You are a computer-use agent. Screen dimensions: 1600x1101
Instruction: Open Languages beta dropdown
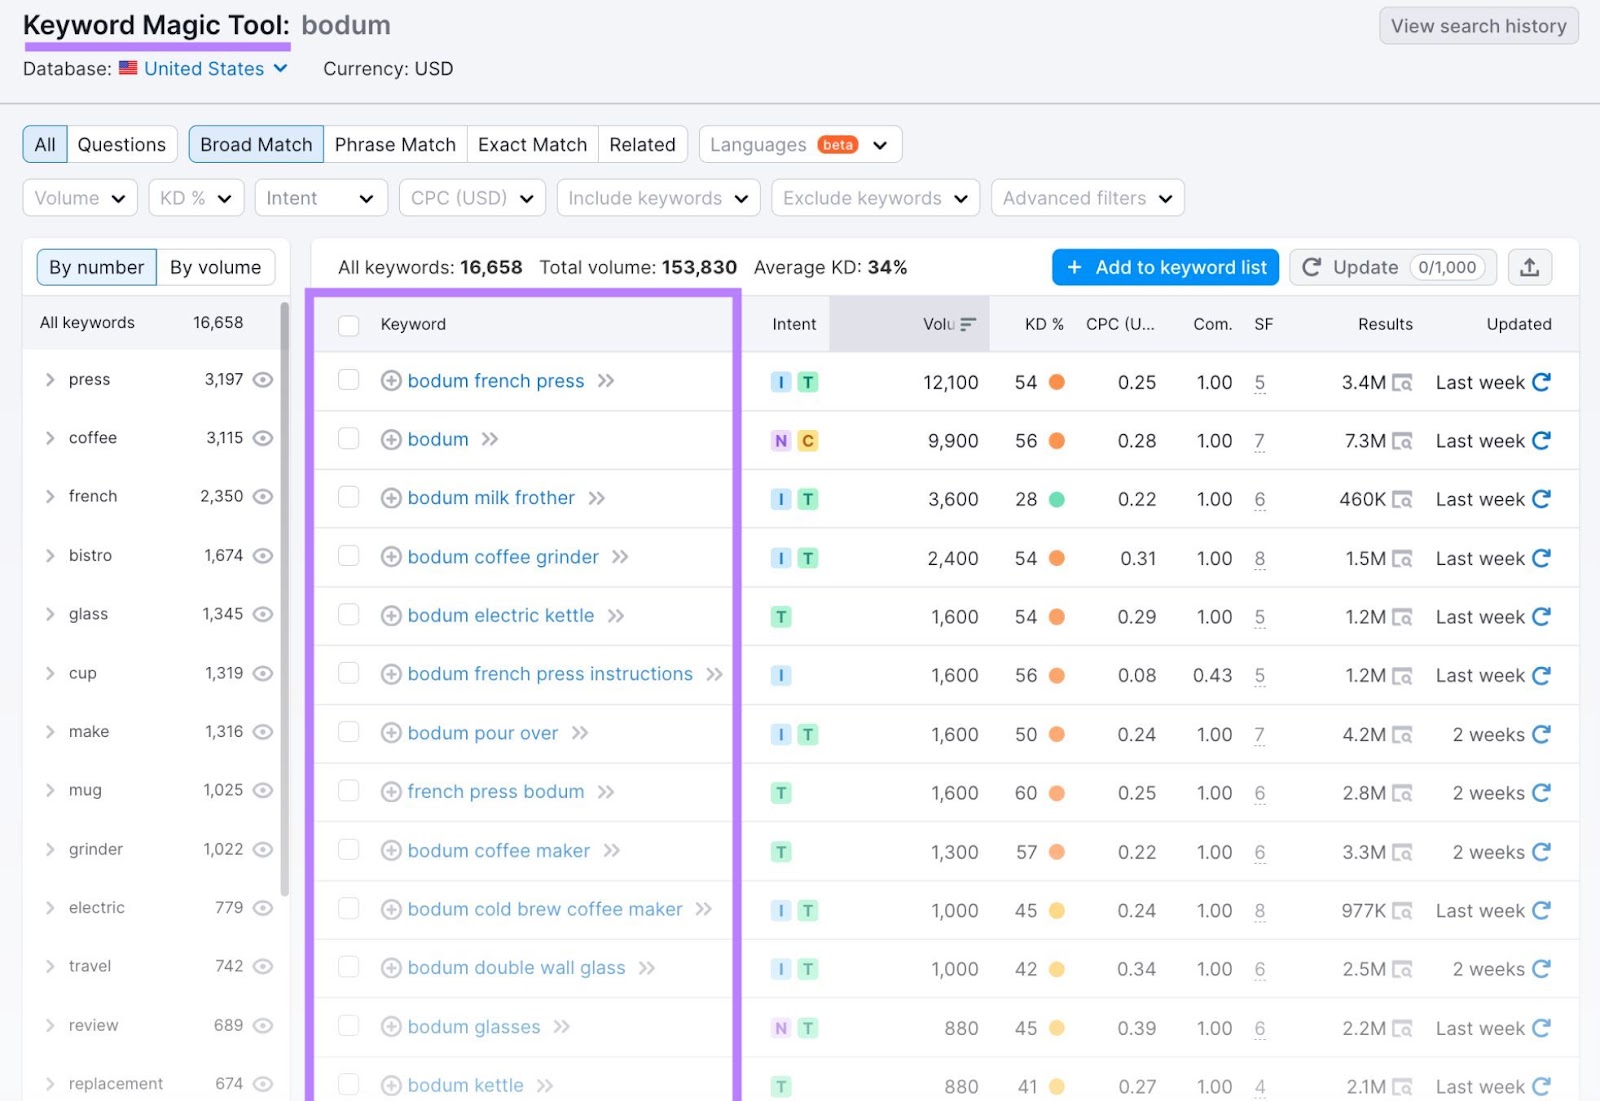coord(800,144)
